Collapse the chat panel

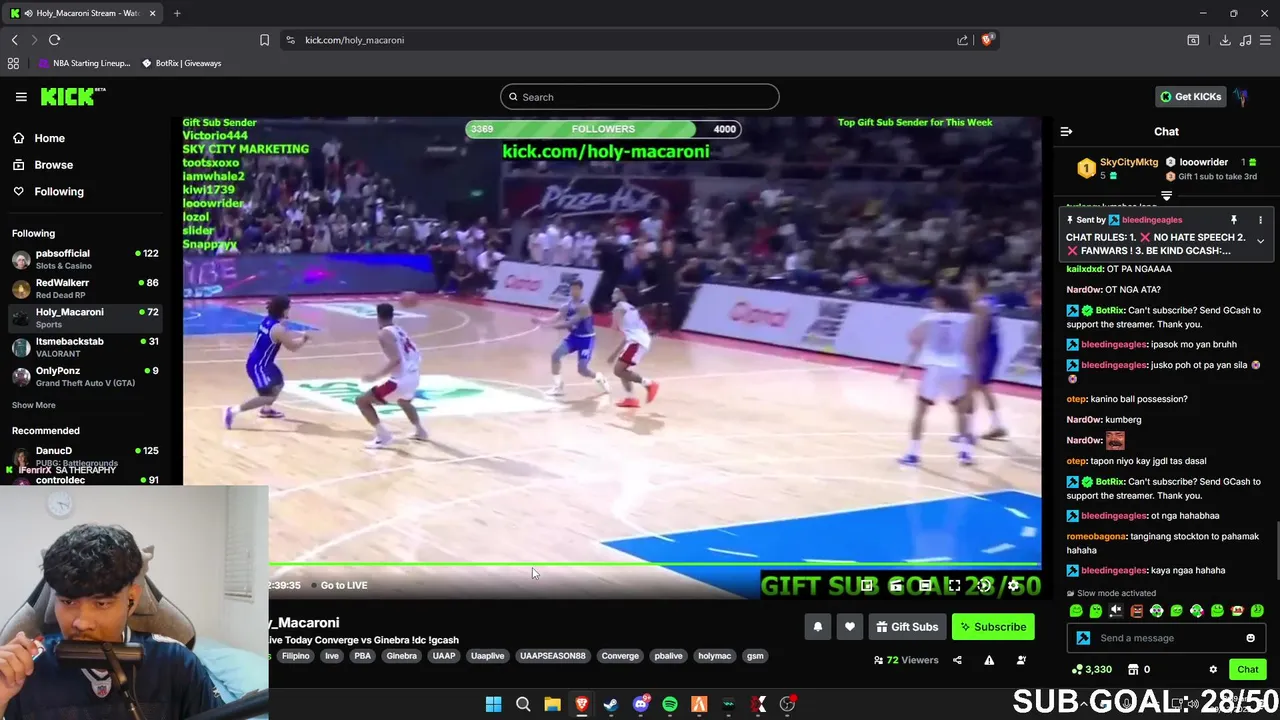tap(1066, 132)
